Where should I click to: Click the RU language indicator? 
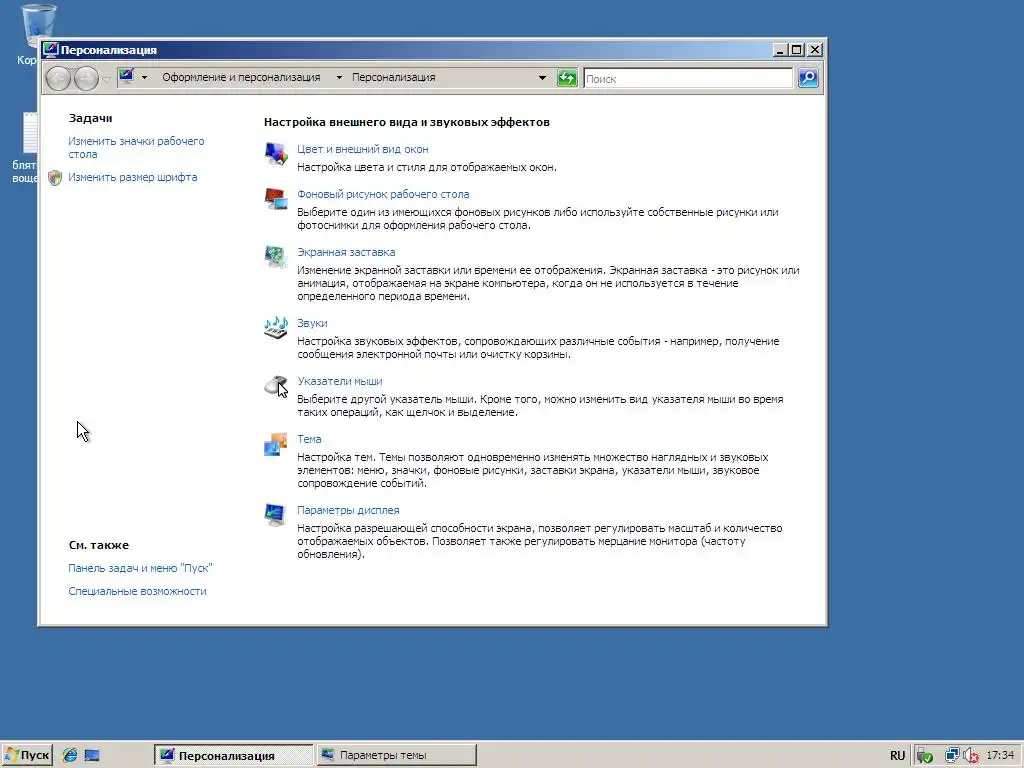897,756
